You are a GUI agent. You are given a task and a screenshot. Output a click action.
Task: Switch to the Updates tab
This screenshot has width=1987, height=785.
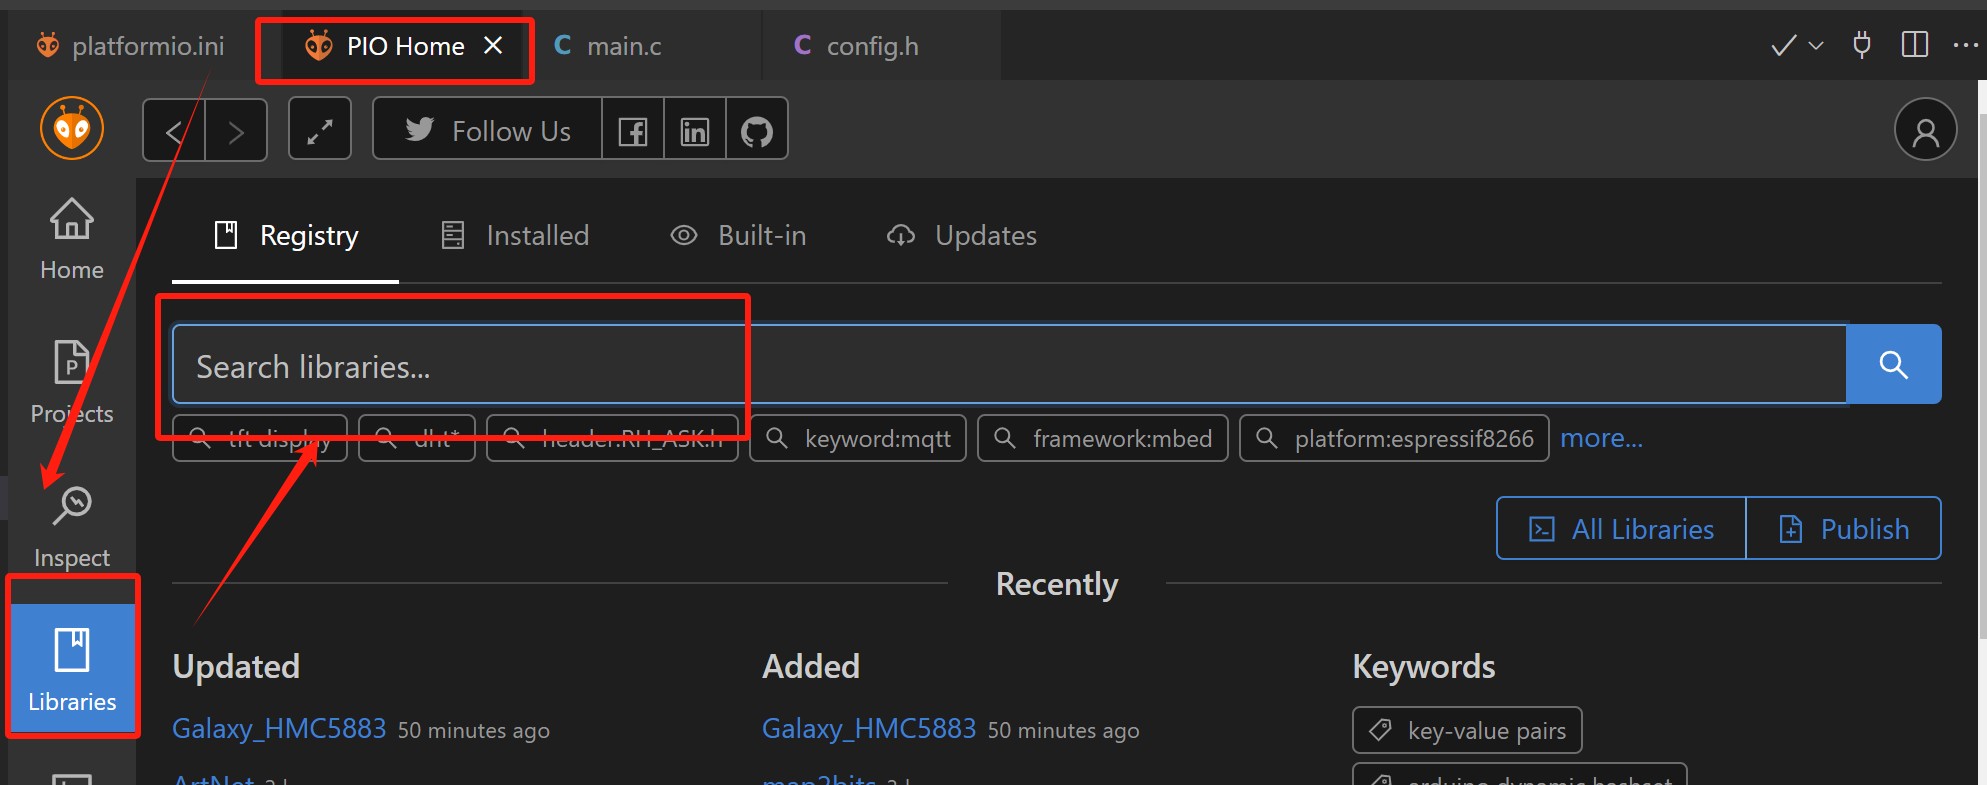961,236
